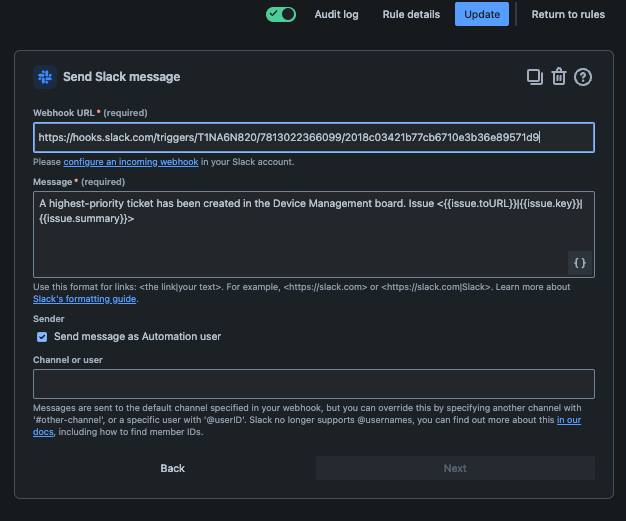Viewport: 626px width, 521px height.
Task: Focus the Channel or user field
Action: 314,384
